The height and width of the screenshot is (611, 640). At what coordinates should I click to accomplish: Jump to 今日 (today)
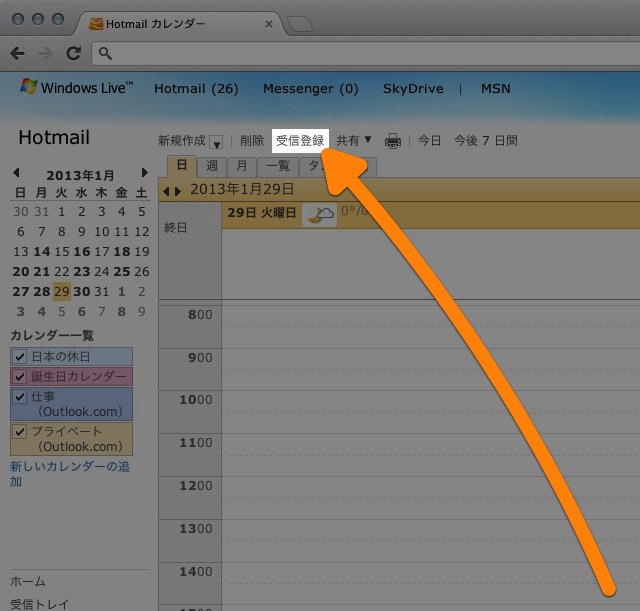coord(429,140)
